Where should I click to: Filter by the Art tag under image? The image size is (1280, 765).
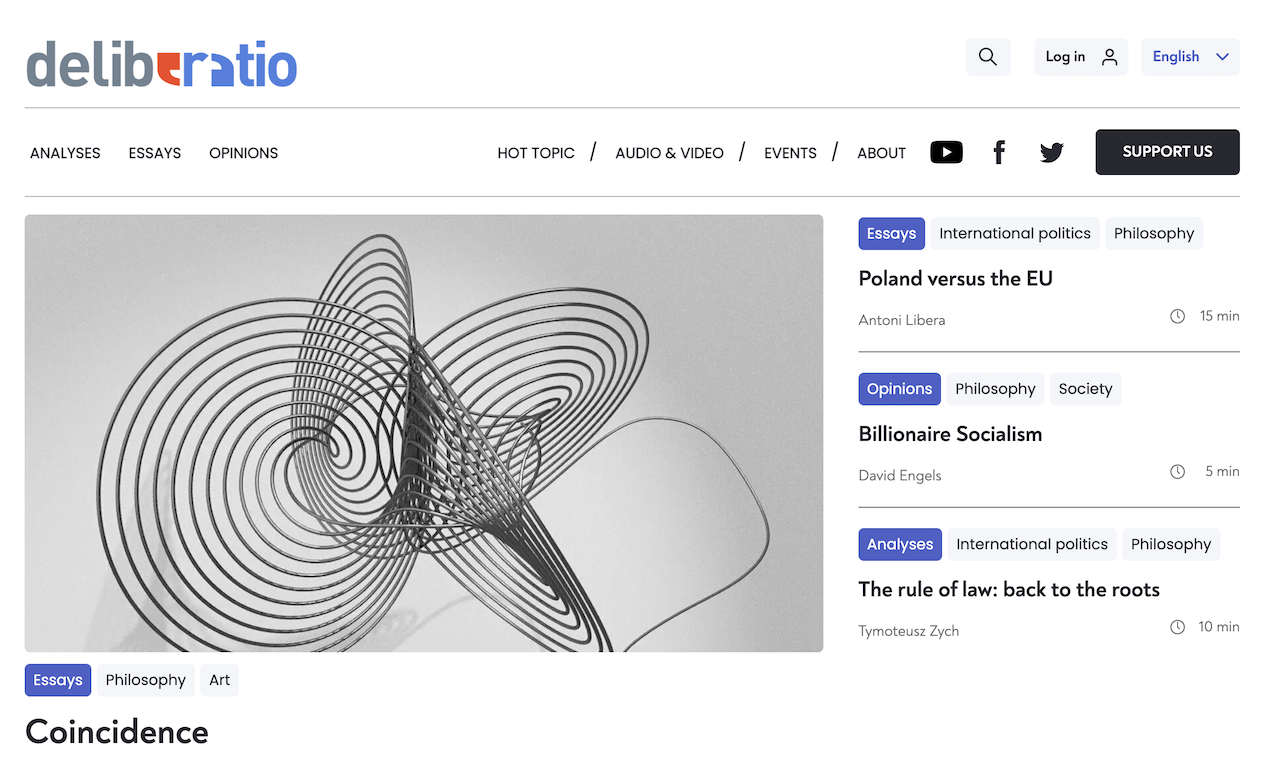click(219, 680)
